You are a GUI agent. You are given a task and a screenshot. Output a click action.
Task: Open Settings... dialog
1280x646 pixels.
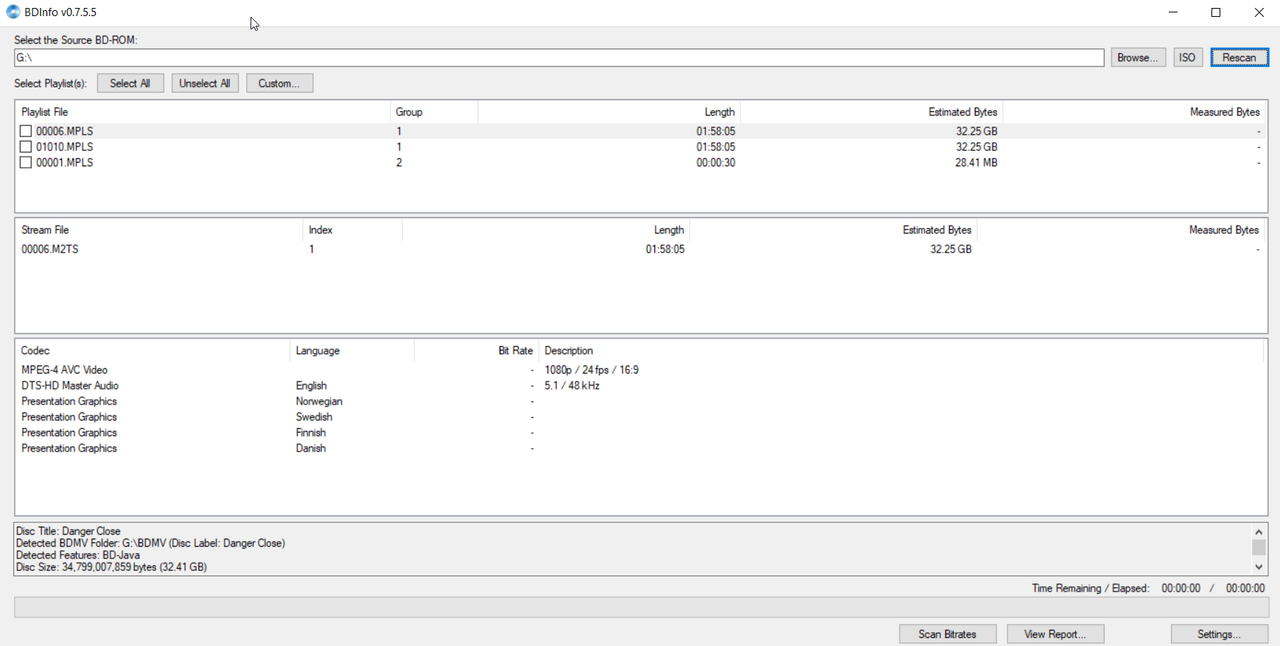coord(1219,634)
